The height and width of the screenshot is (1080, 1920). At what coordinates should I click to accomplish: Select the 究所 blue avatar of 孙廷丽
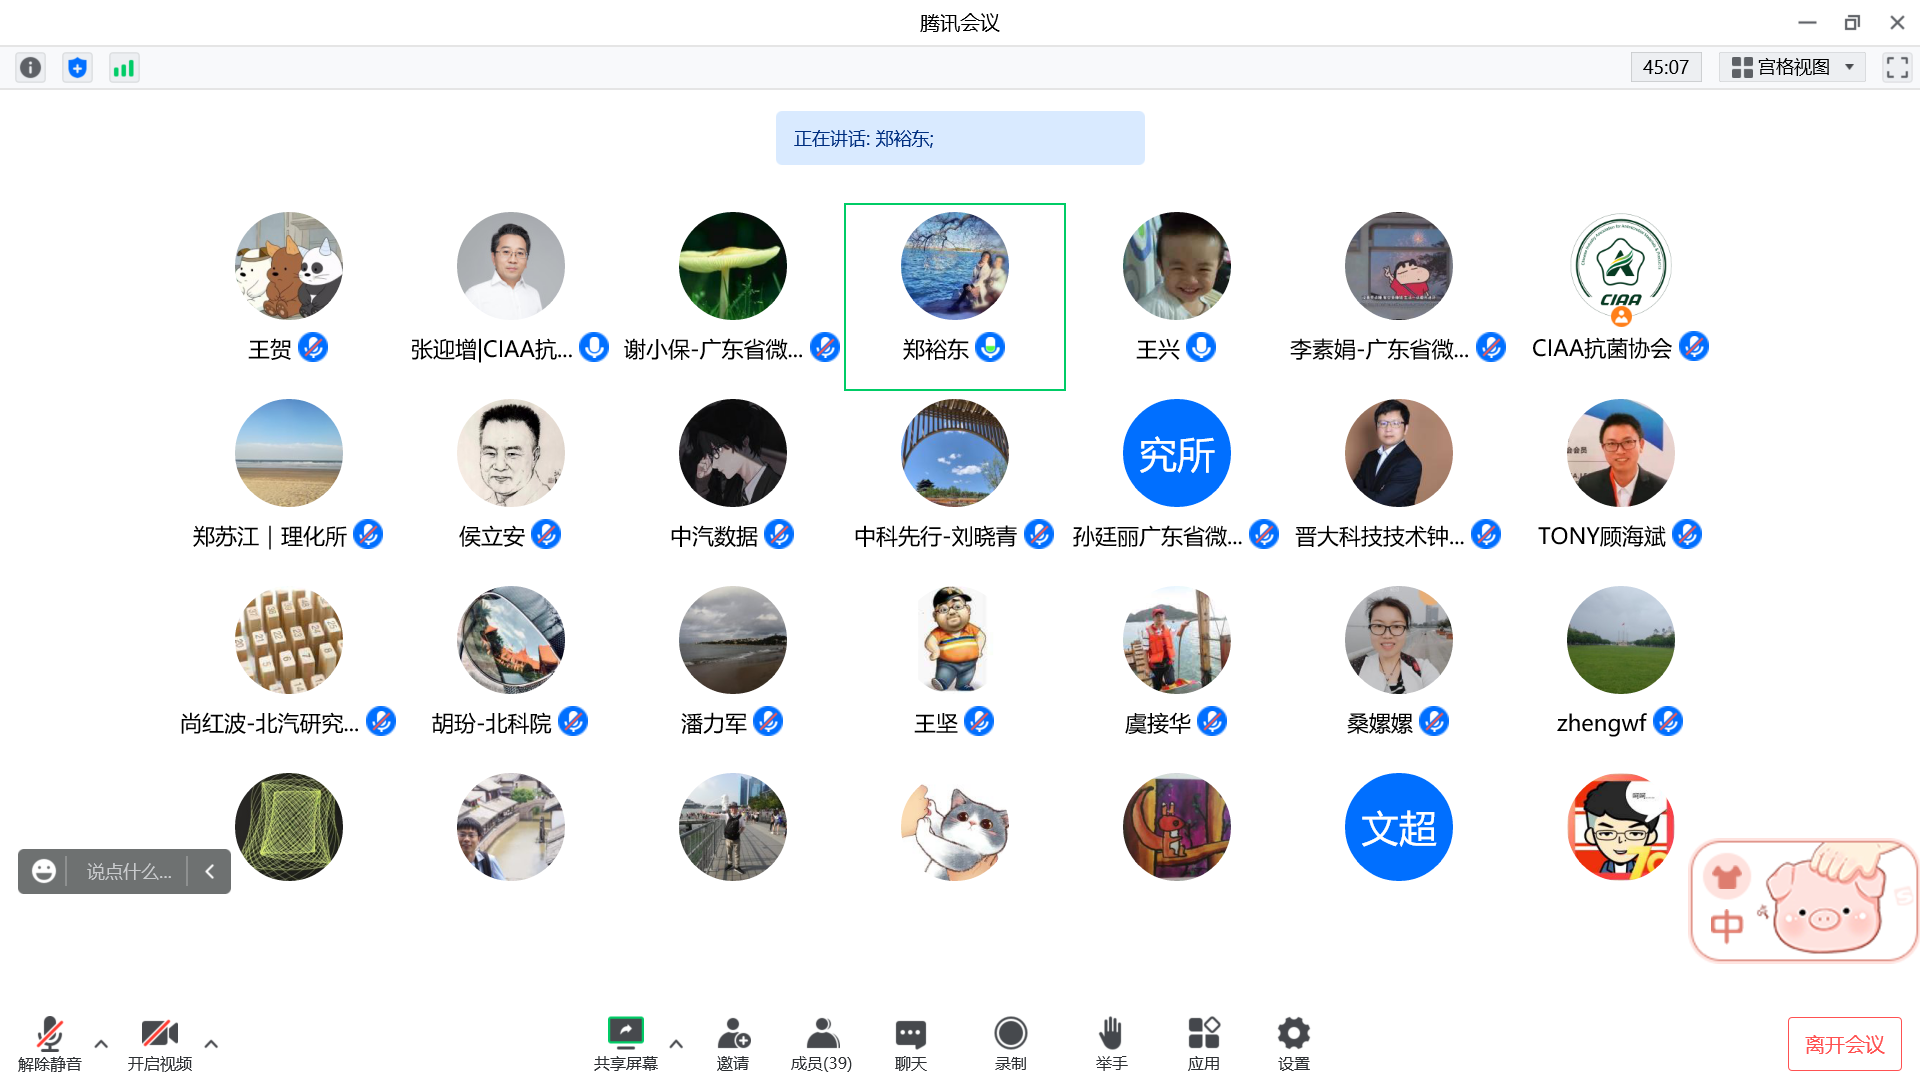1177,453
